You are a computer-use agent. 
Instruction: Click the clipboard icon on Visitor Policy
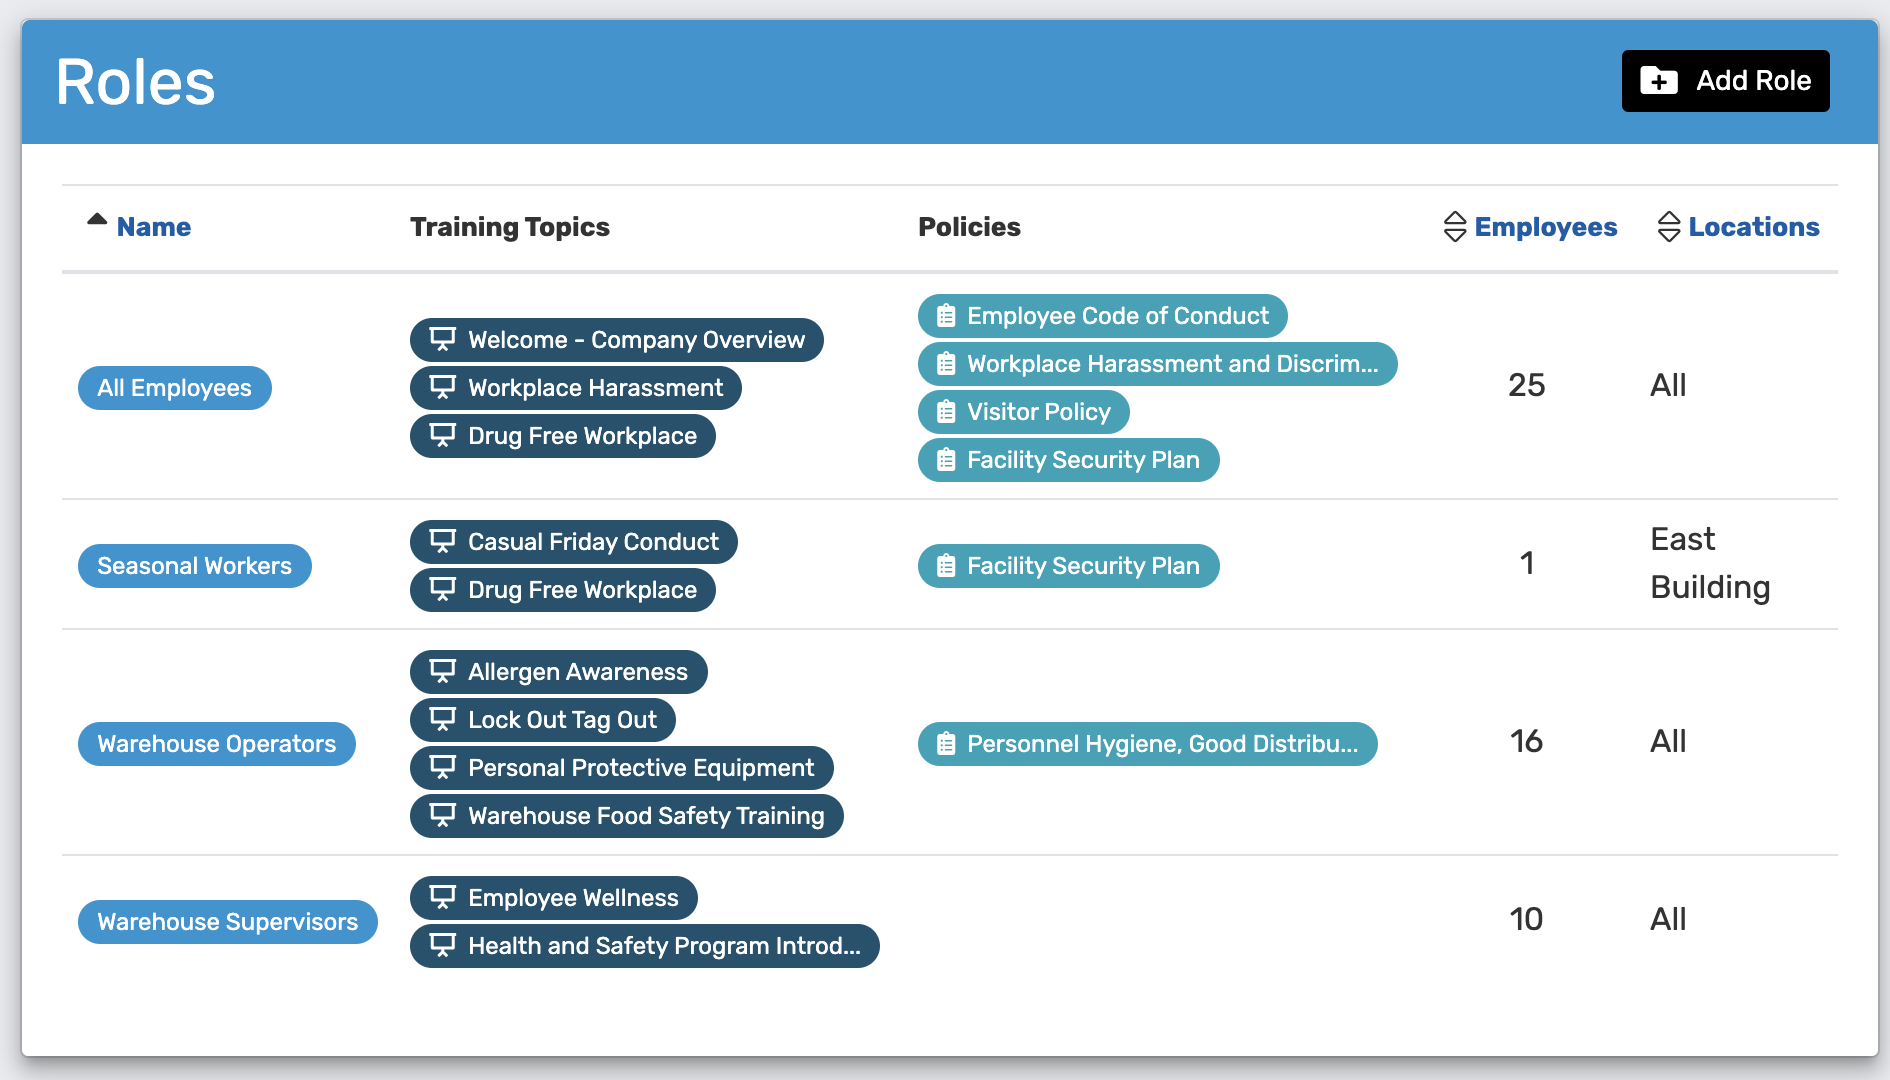[946, 412]
